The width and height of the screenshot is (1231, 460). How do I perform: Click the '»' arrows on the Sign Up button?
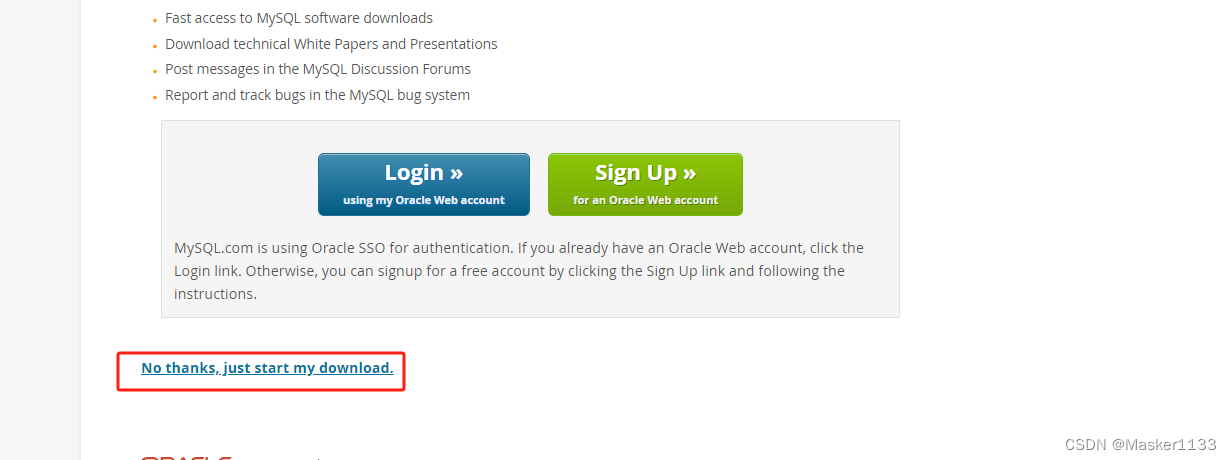click(689, 172)
